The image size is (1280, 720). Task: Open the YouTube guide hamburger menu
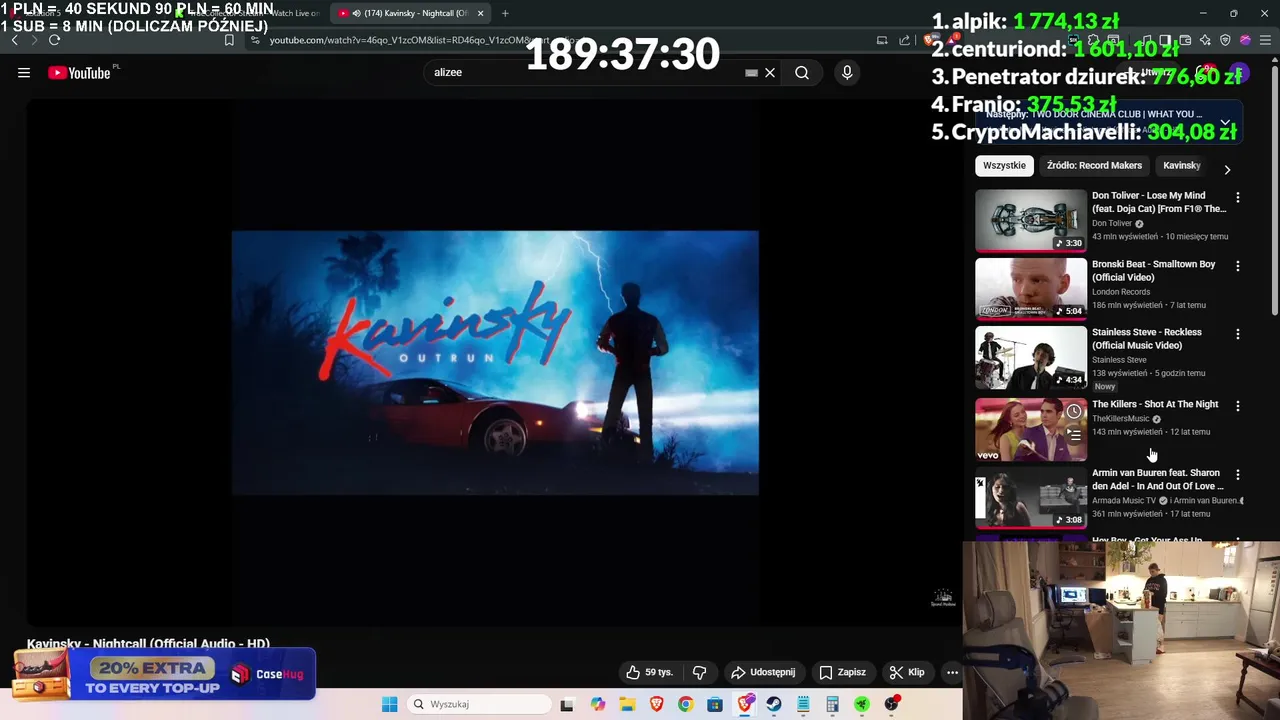point(24,73)
